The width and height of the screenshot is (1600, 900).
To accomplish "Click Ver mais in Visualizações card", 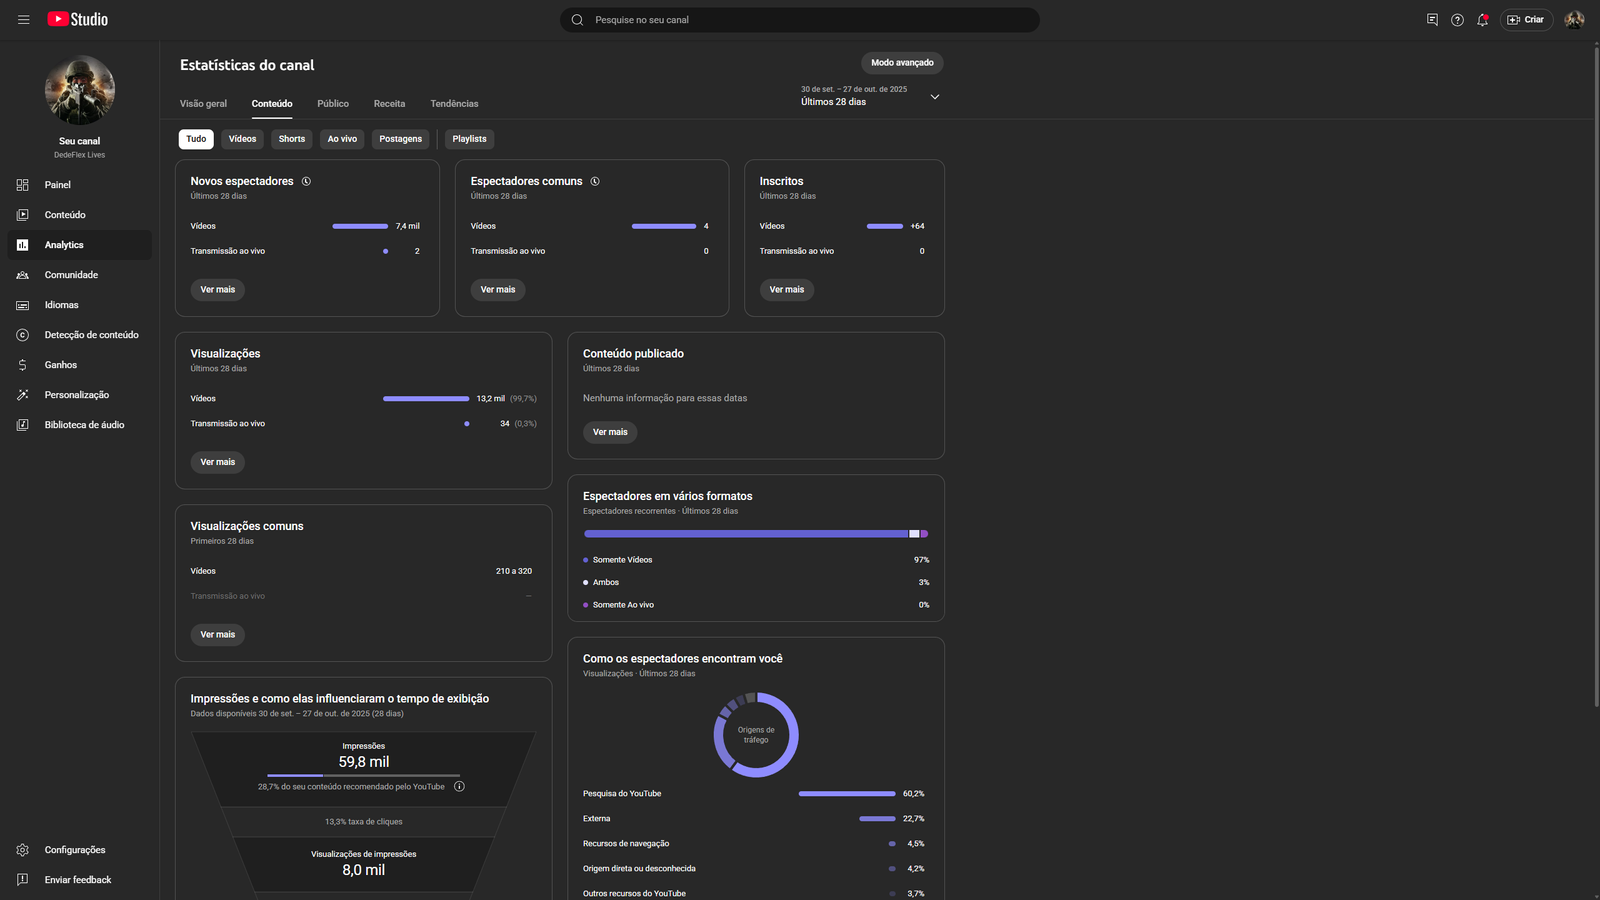I will point(217,462).
